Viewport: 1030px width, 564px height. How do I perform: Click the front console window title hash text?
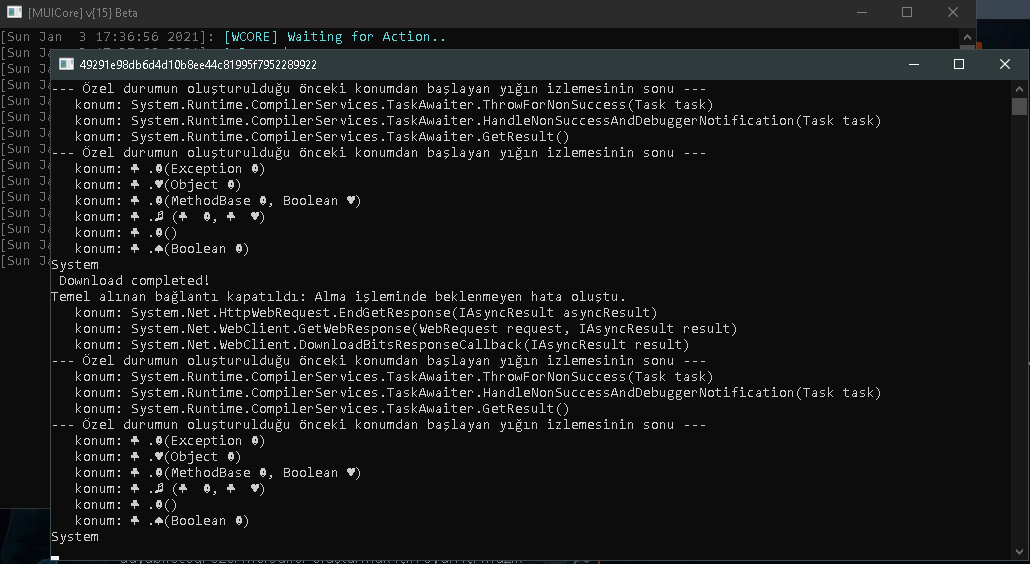click(x=198, y=64)
